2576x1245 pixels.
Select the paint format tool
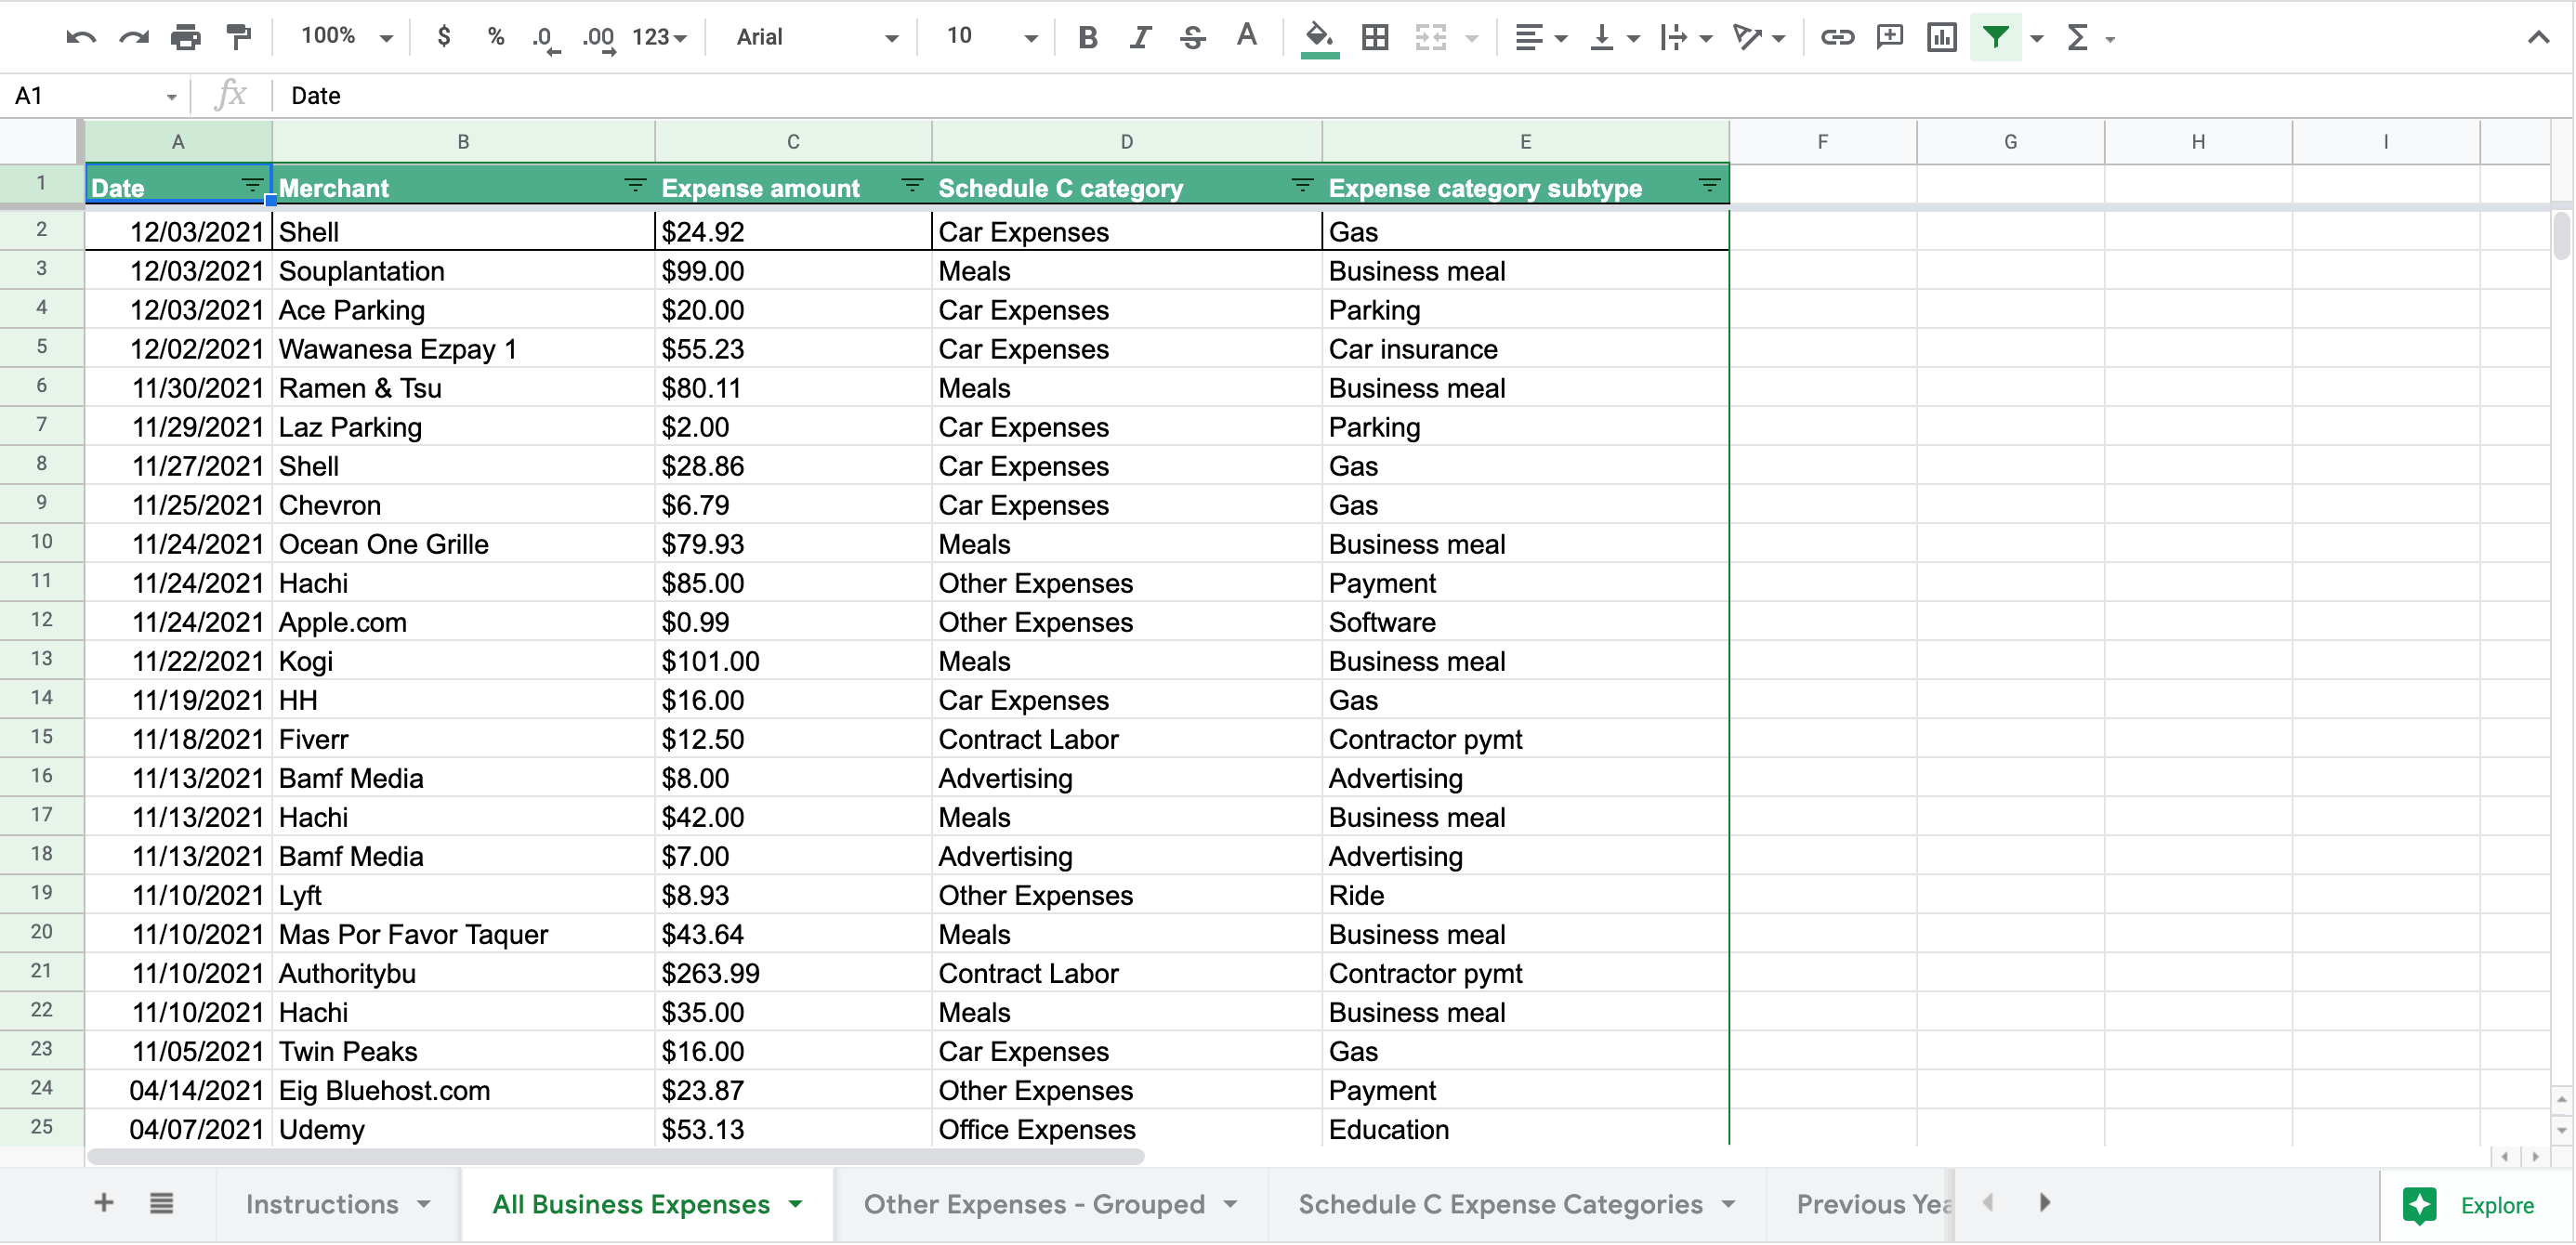(238, 38)
